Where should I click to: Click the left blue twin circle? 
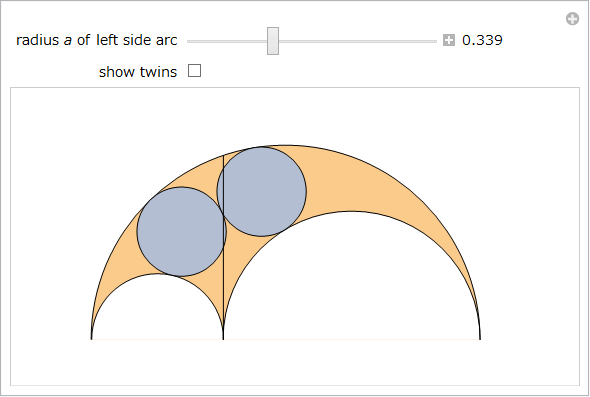click(x=182, y=232)
